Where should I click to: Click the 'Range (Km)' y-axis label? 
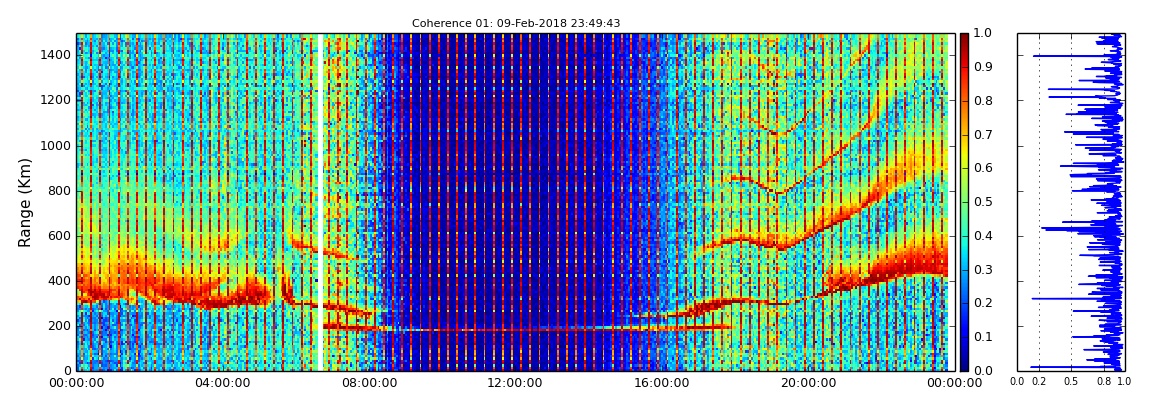pos(24,202)
